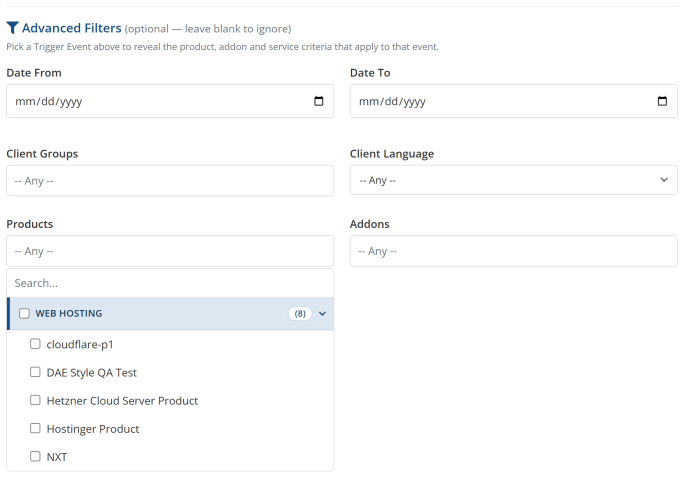Click the Date To input field
684x502 pixels.
pyautogui.click(x=513, y=101)
